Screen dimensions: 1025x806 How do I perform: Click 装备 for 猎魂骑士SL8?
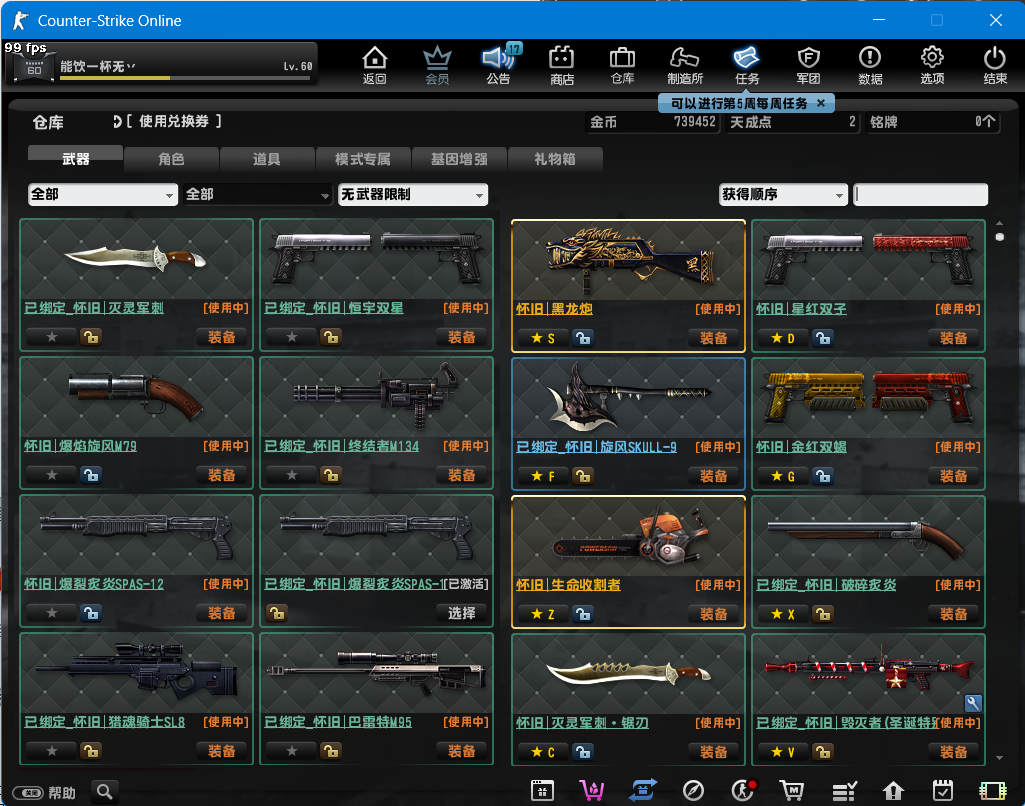222,751
